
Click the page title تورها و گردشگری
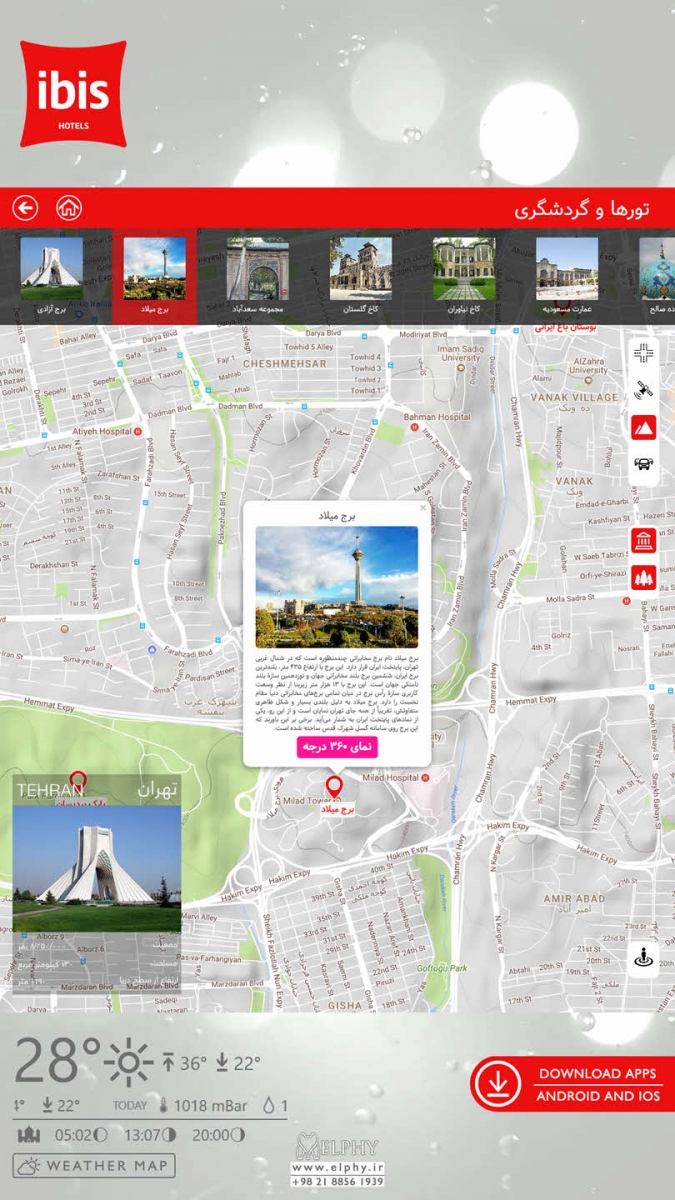coord(582,209)
